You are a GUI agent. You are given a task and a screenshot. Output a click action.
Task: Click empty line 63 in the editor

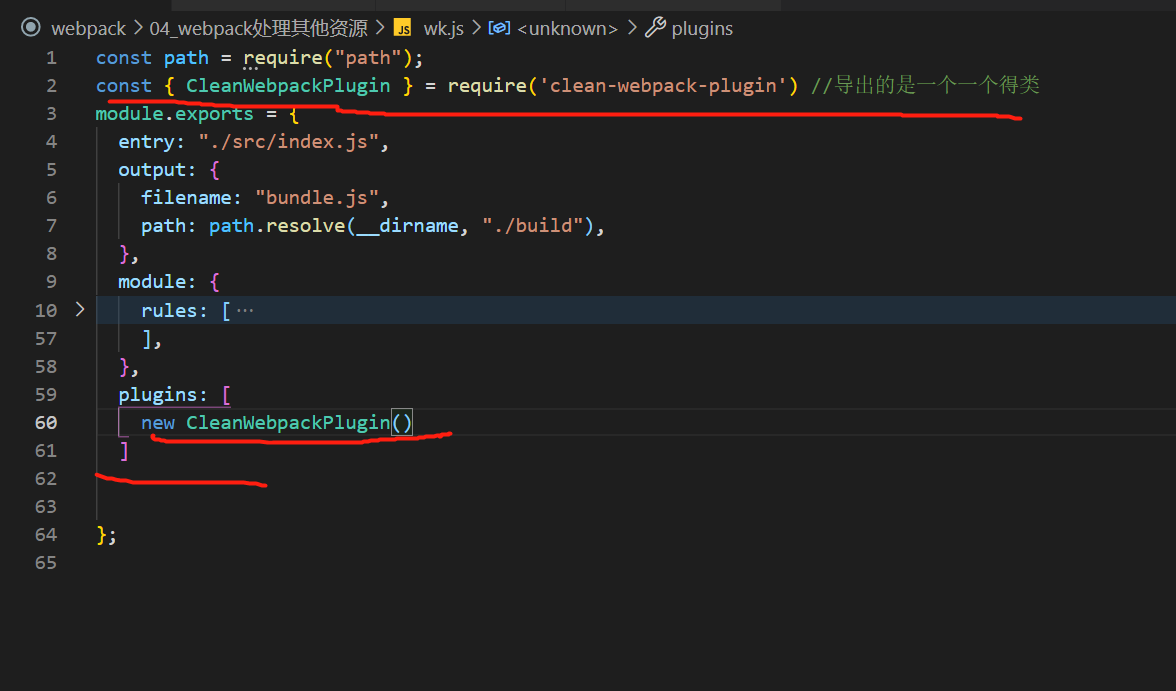coord(200,506)
